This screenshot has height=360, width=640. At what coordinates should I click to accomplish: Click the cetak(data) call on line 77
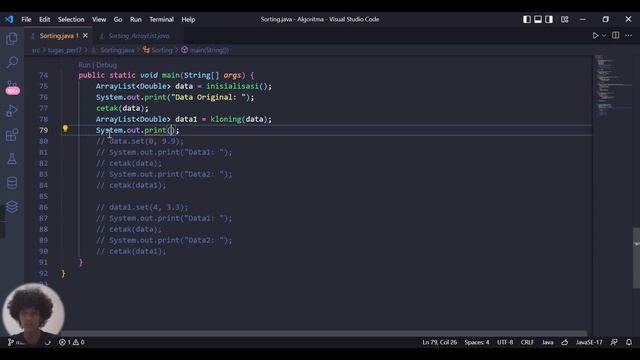(122, 108)
